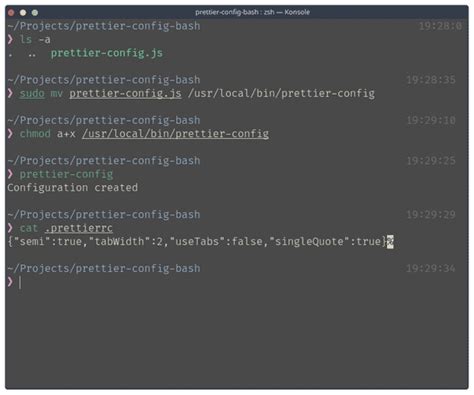Click the prompt chevron before 'ls -a'
The width and height of the screenshot is (474, 395).
[x=10, y=39]
